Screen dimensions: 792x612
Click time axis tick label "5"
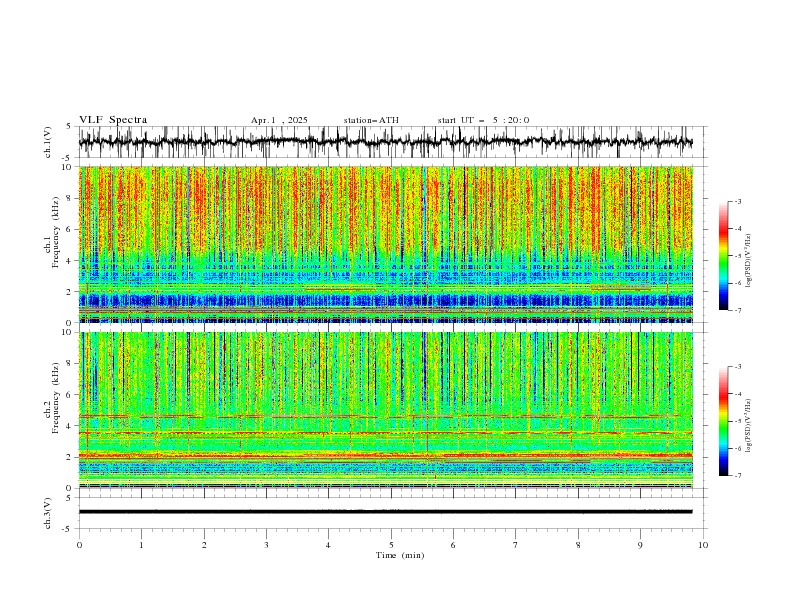[391, 545]
